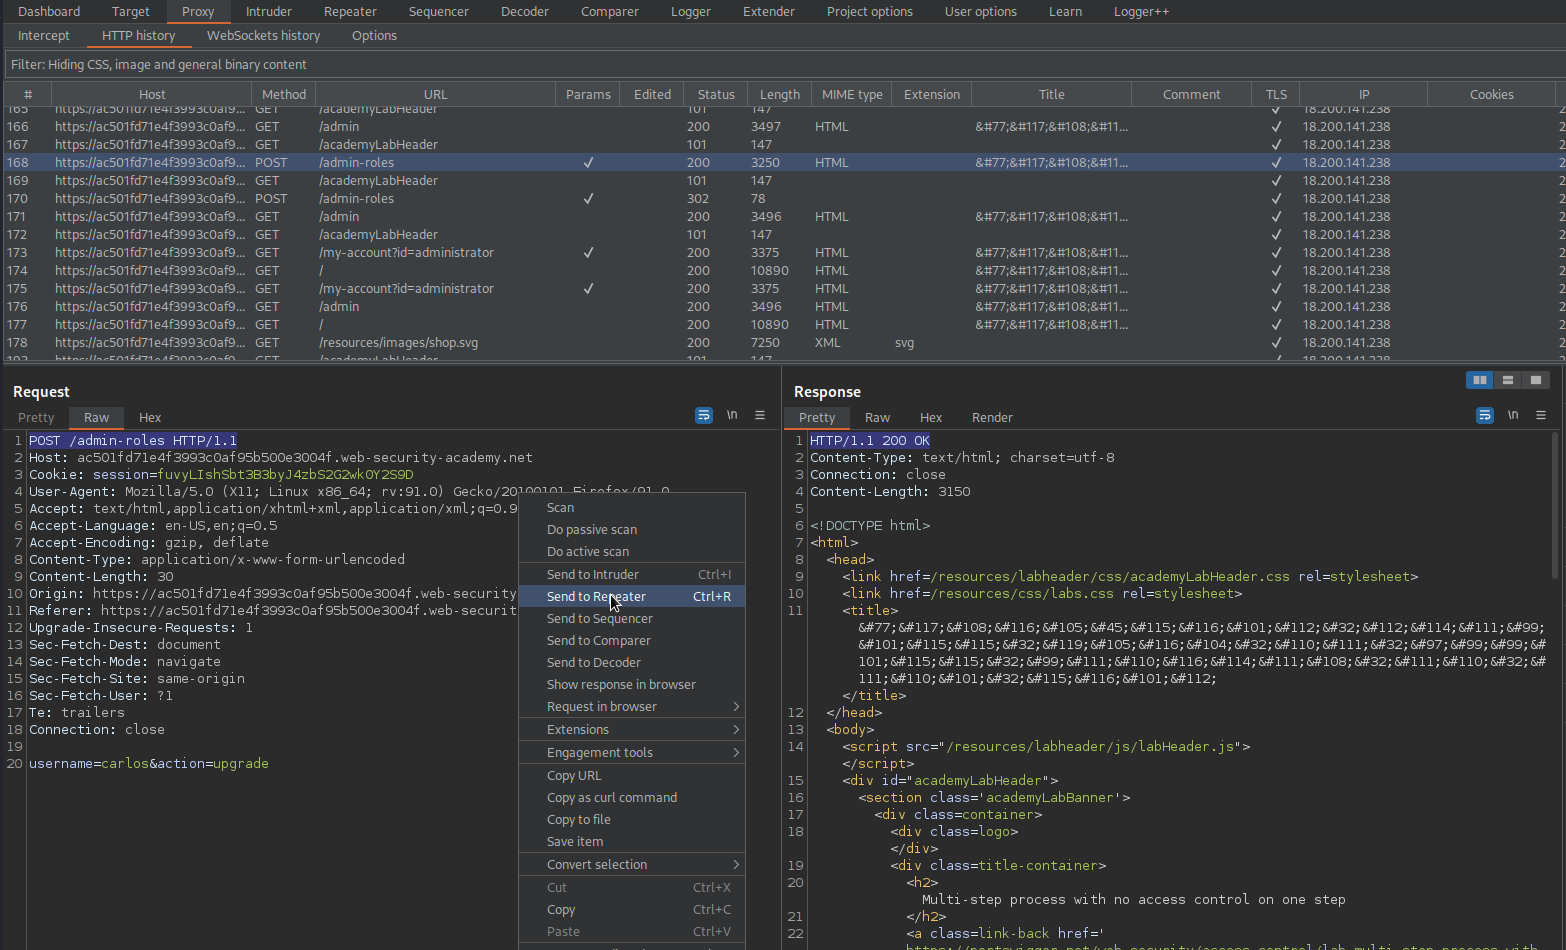This screenshot has height=950, width=1566.
Task: Select history row 173 /my-account?id=administrator
Action: (x=783, y=253)
